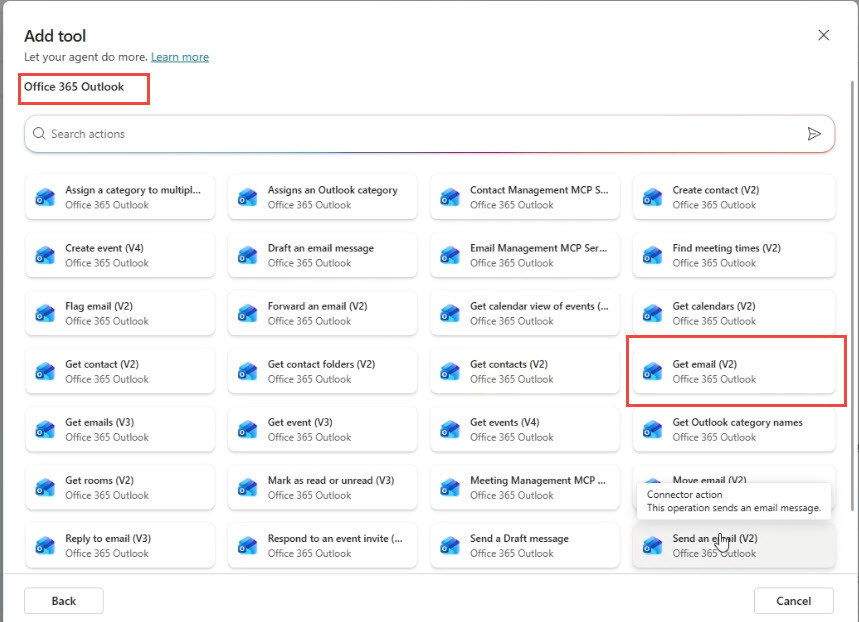Select the Respond to an event invite action
859x622 pixels.
(322, 545)
